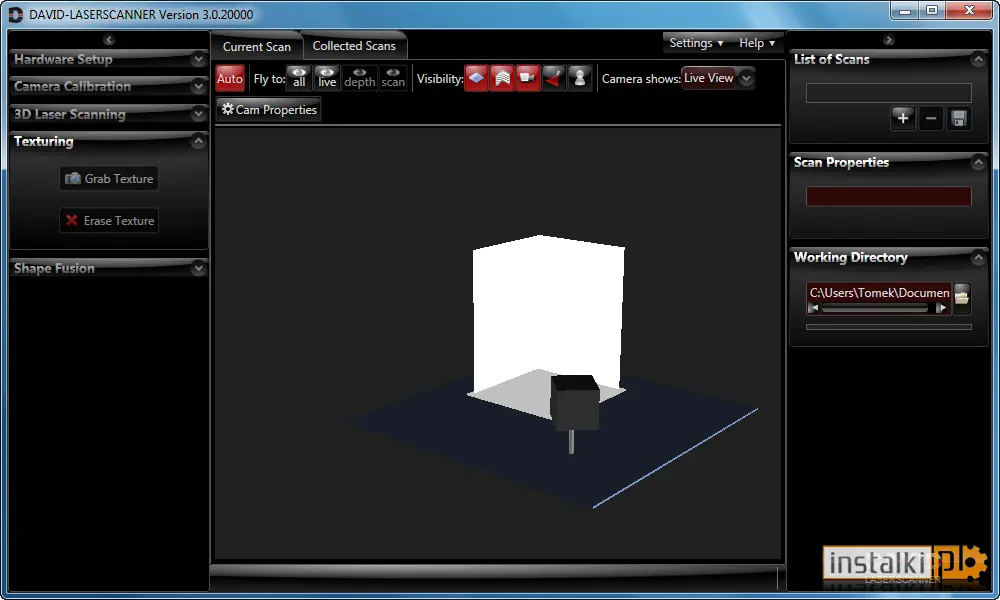This screenshot has width=1000, height=600.
Task: Toggle calibration panels visibility
Action: tap(502, 78)
